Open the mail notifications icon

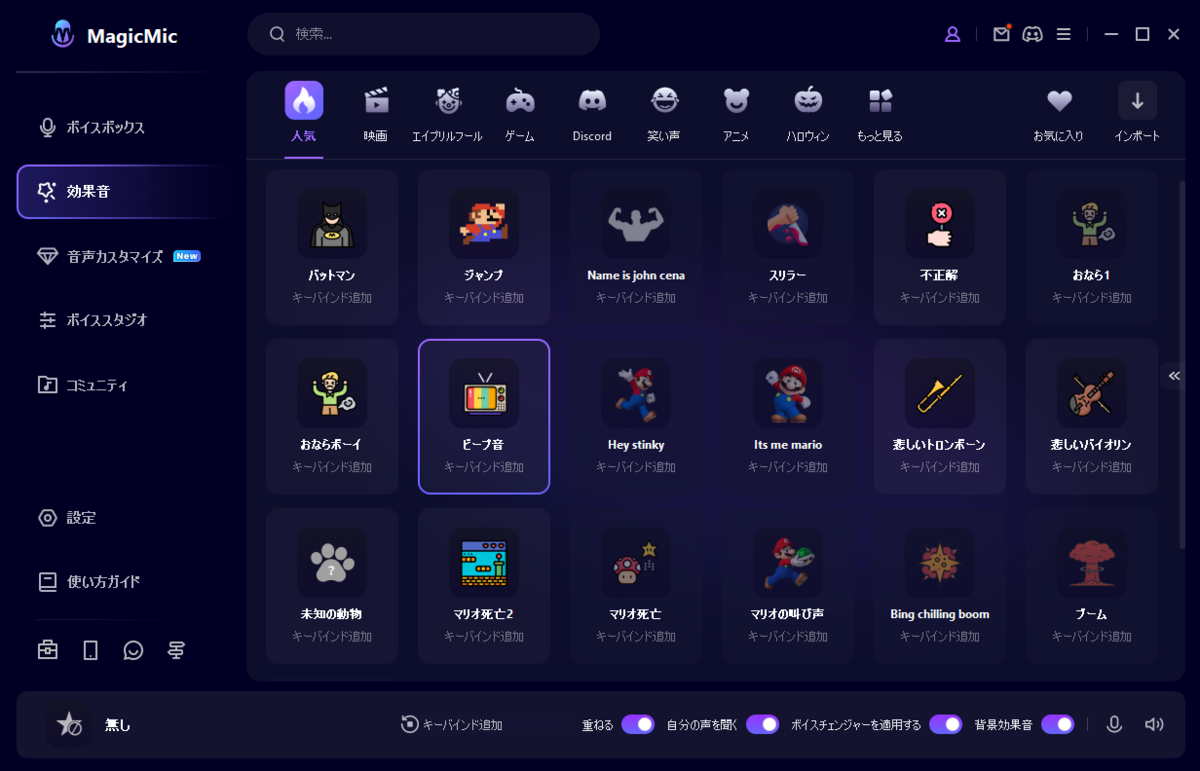(1001, 34)
